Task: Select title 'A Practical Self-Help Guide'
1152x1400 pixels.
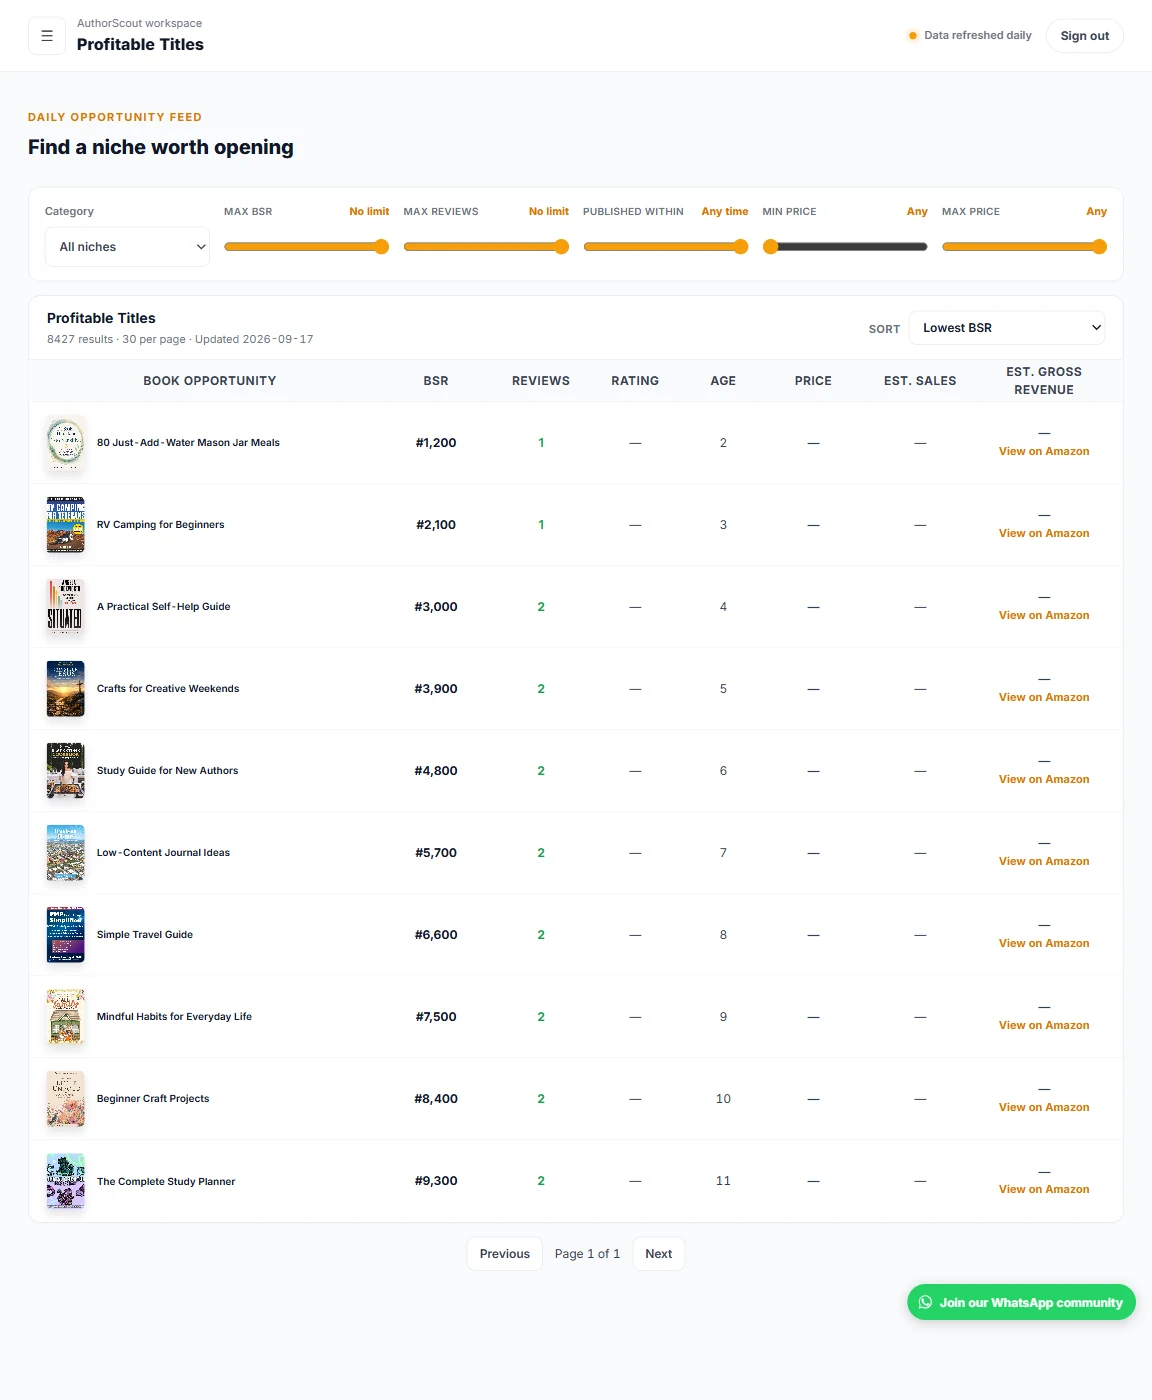Action: coord(164,607)
